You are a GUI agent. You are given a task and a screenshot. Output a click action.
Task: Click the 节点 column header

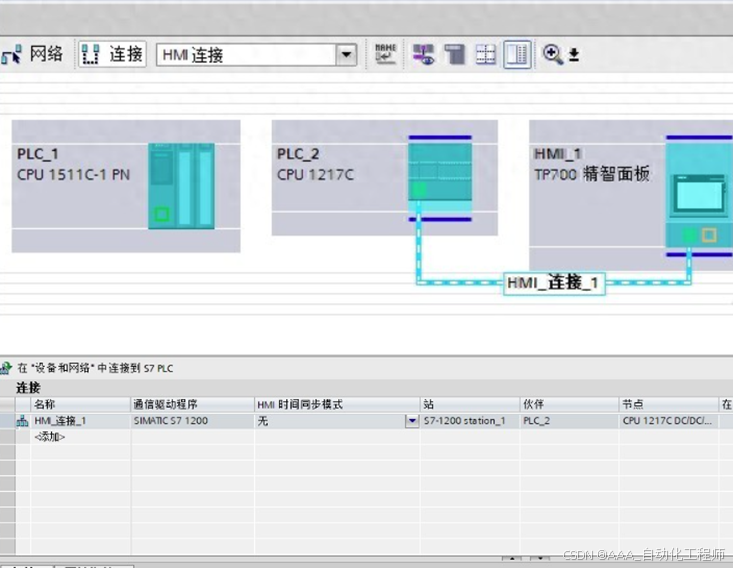(668, 404)
